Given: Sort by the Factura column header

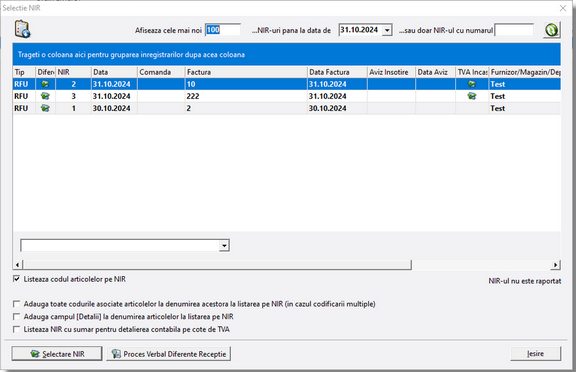Looking at the screenshot, I should tap(246, 72).
